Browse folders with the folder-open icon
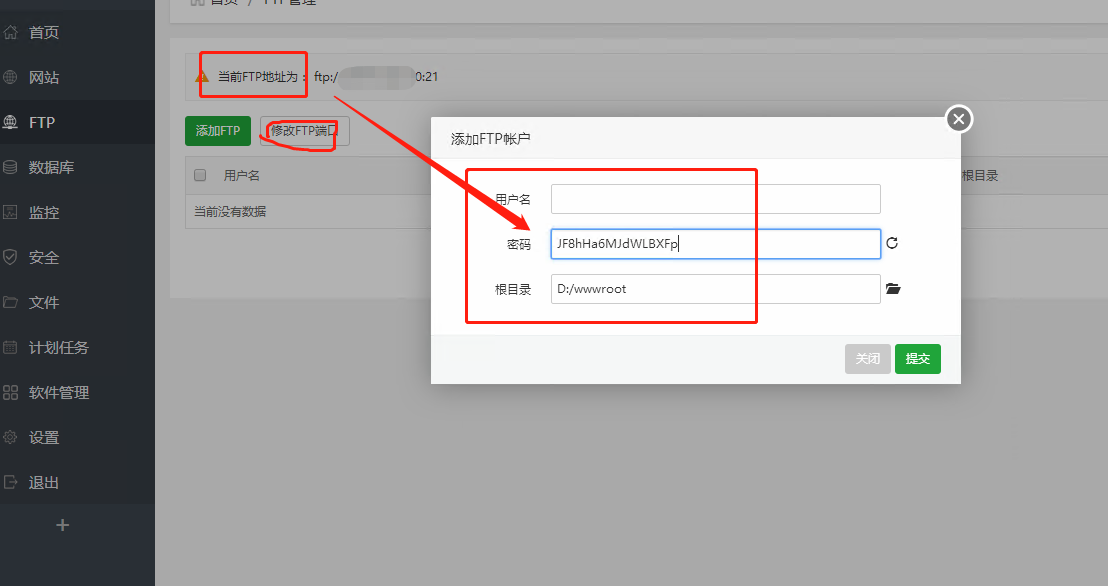This screenshot has width=1108, height=586. click(893, 288)
